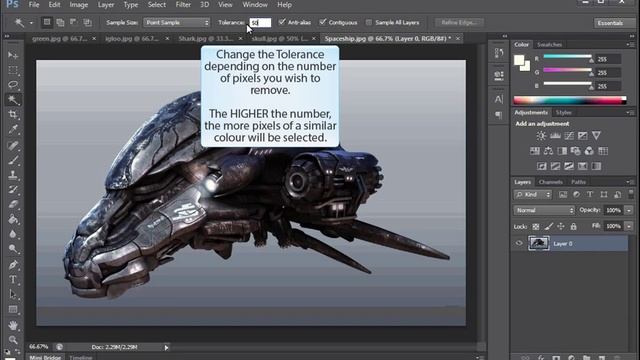Select the Path Selection tool
Image resolution: width=640 pixels, height=360 pixels.
pos(13,294)
